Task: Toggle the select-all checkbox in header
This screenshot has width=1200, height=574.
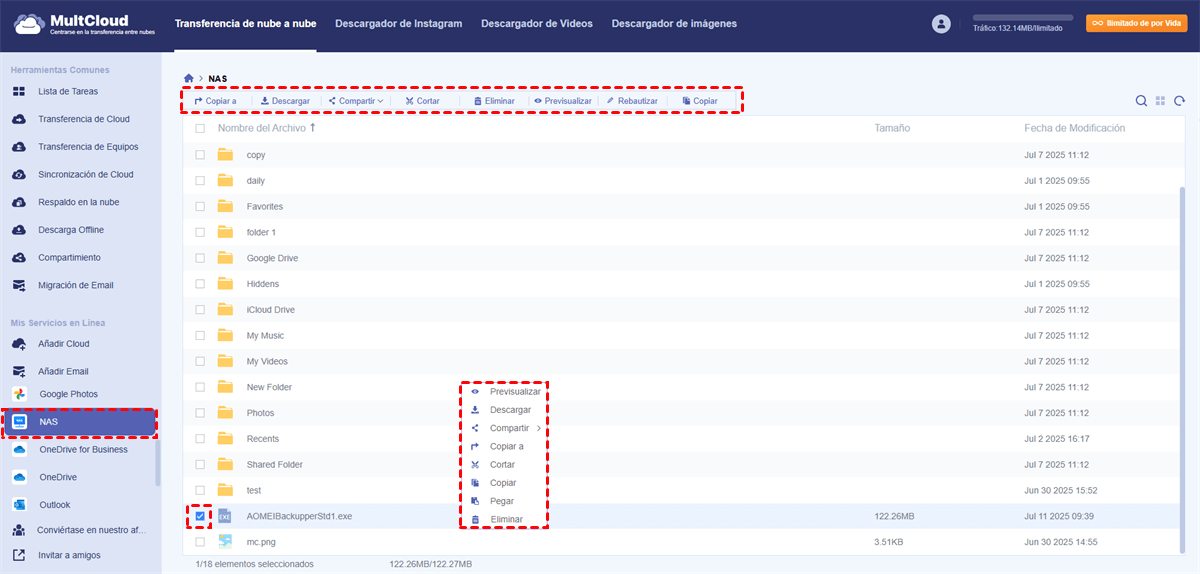Action: click(x=200, y=129)
